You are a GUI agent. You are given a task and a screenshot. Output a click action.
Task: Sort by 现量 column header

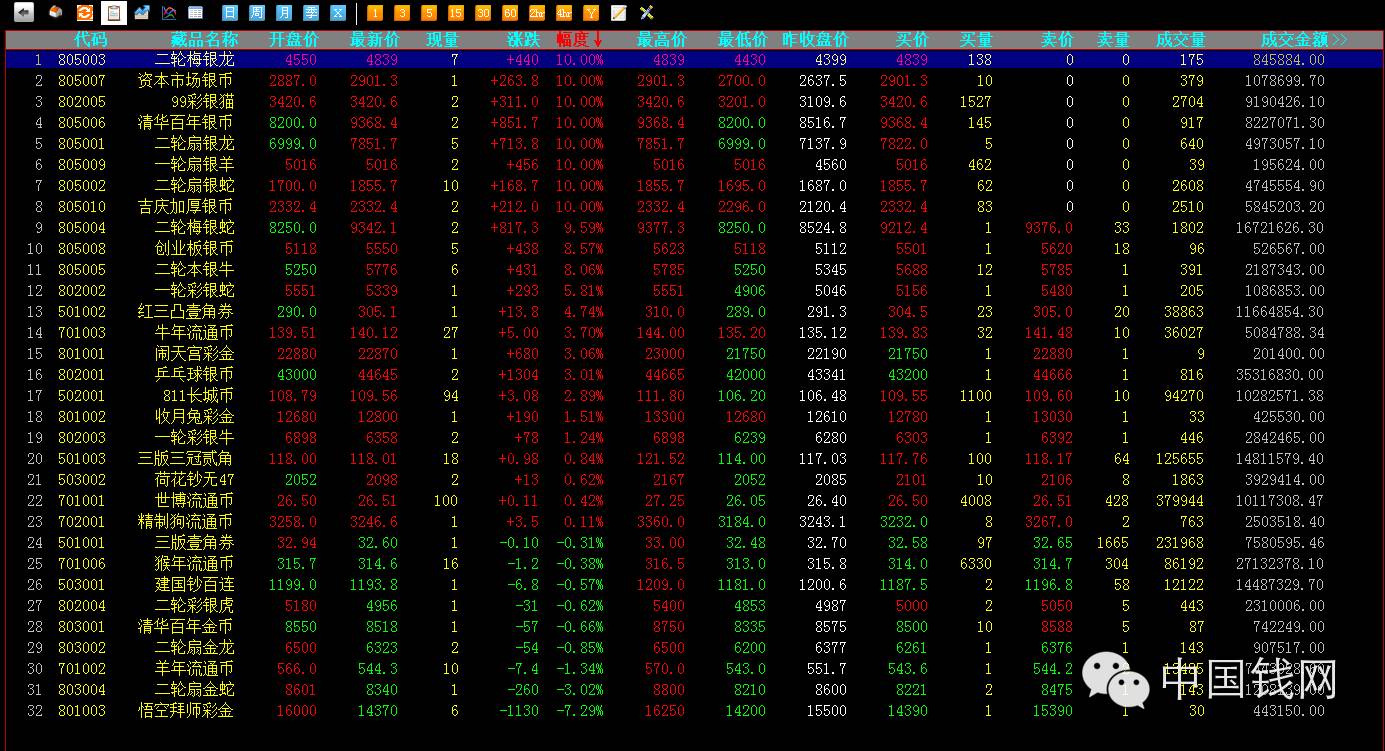[x=442, y=40]
